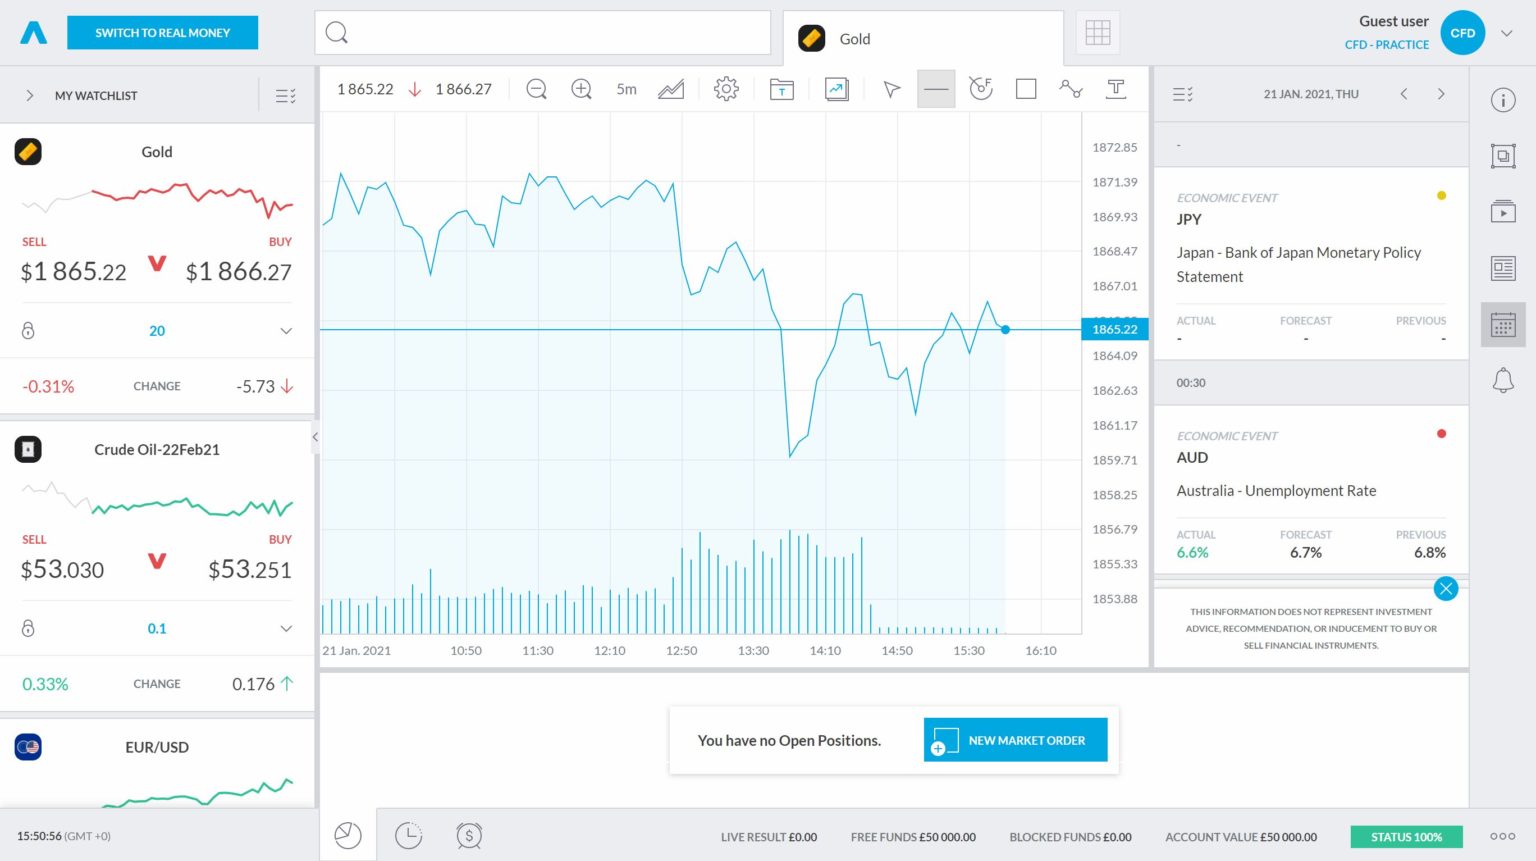The image size is (1536, 861).
Task: Open the trading history clock tab
Action: [408, 836]
